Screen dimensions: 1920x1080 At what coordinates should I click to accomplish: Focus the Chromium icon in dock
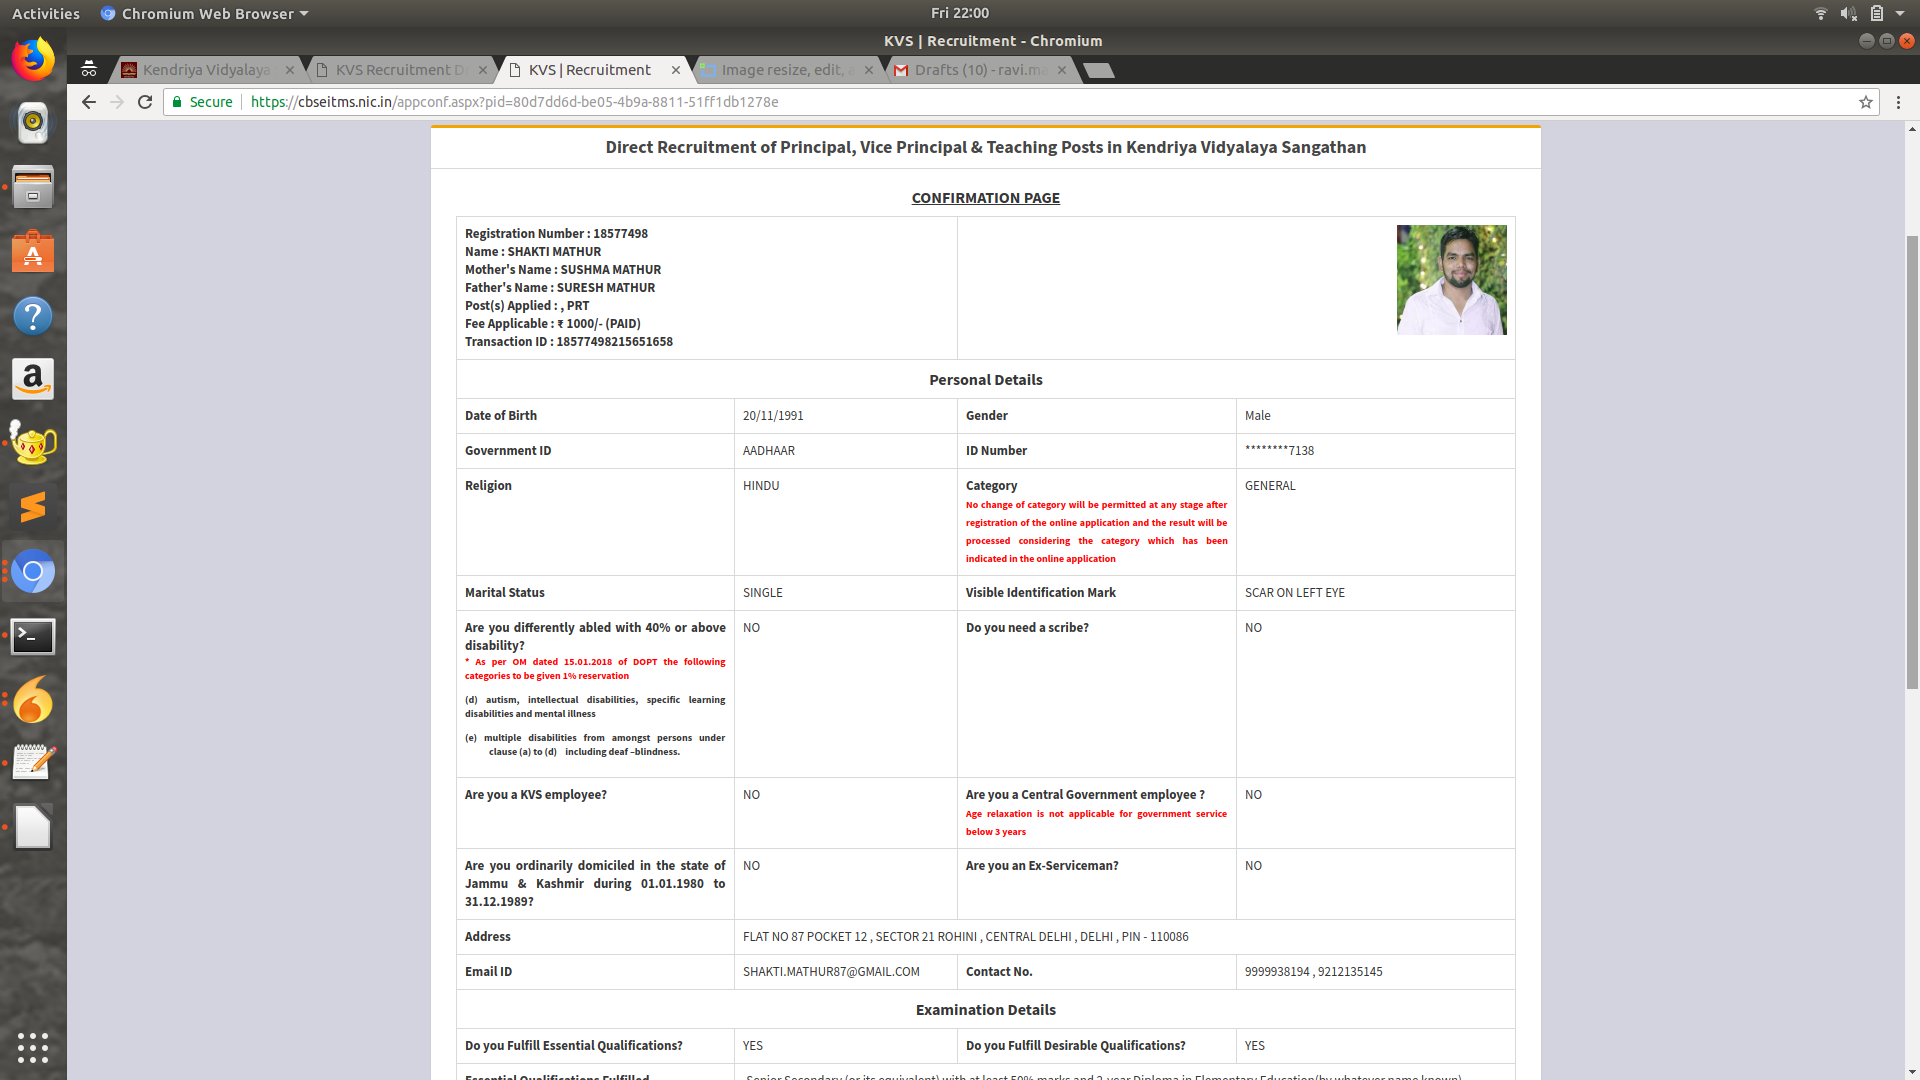[33, 571]
